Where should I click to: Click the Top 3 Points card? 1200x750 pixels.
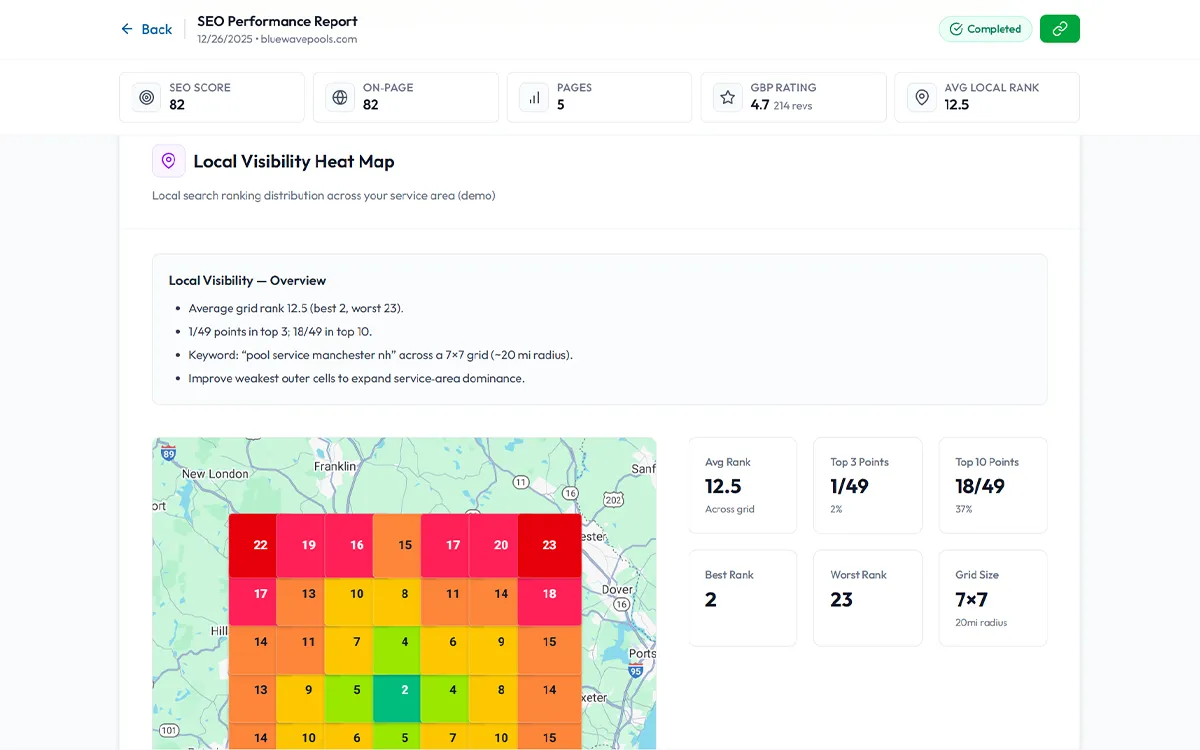point(867,485)
